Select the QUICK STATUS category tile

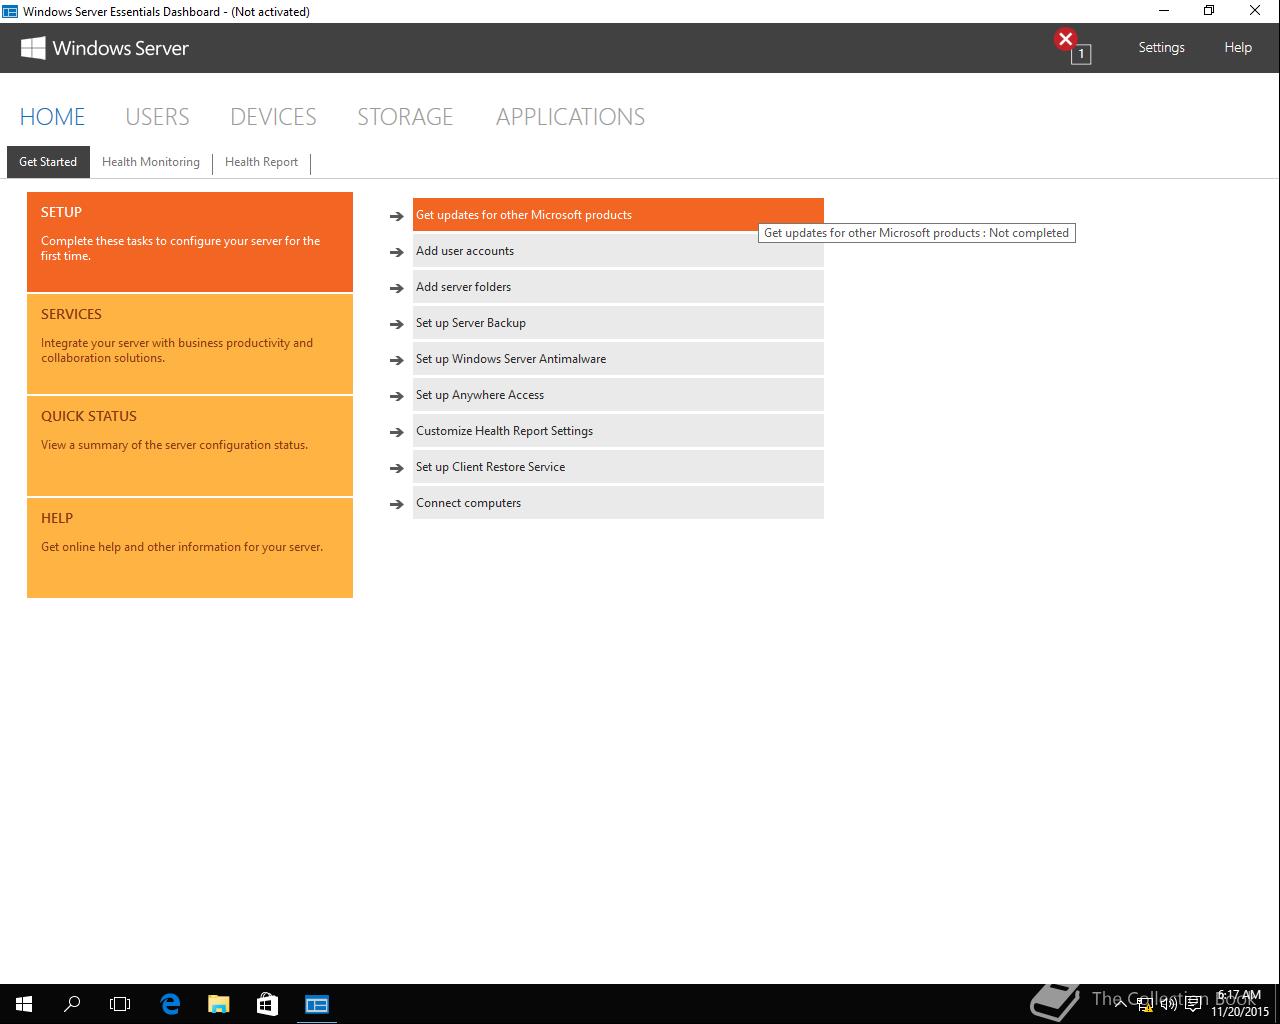(x=190, y=446)
